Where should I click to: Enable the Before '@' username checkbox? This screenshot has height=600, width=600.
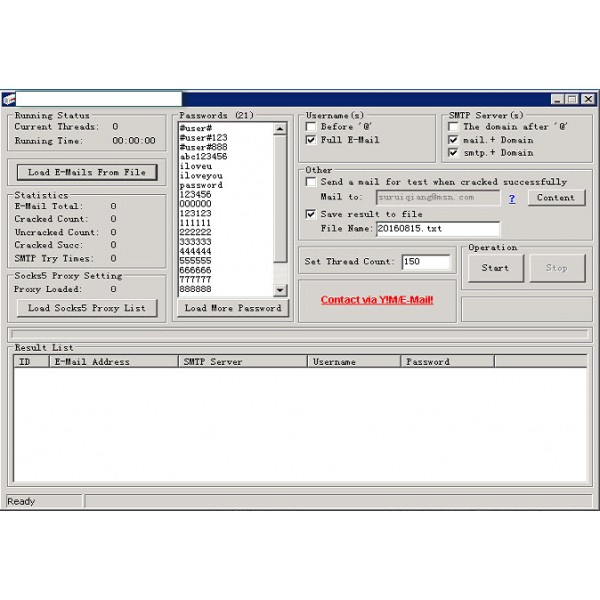(x=311, y=127)
